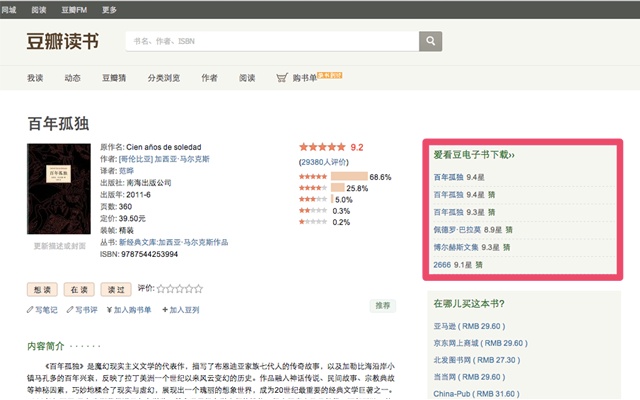Go to 分类浏览 tab
The image size is (640, 400).
pyautogui.click(x=164, y=78)
